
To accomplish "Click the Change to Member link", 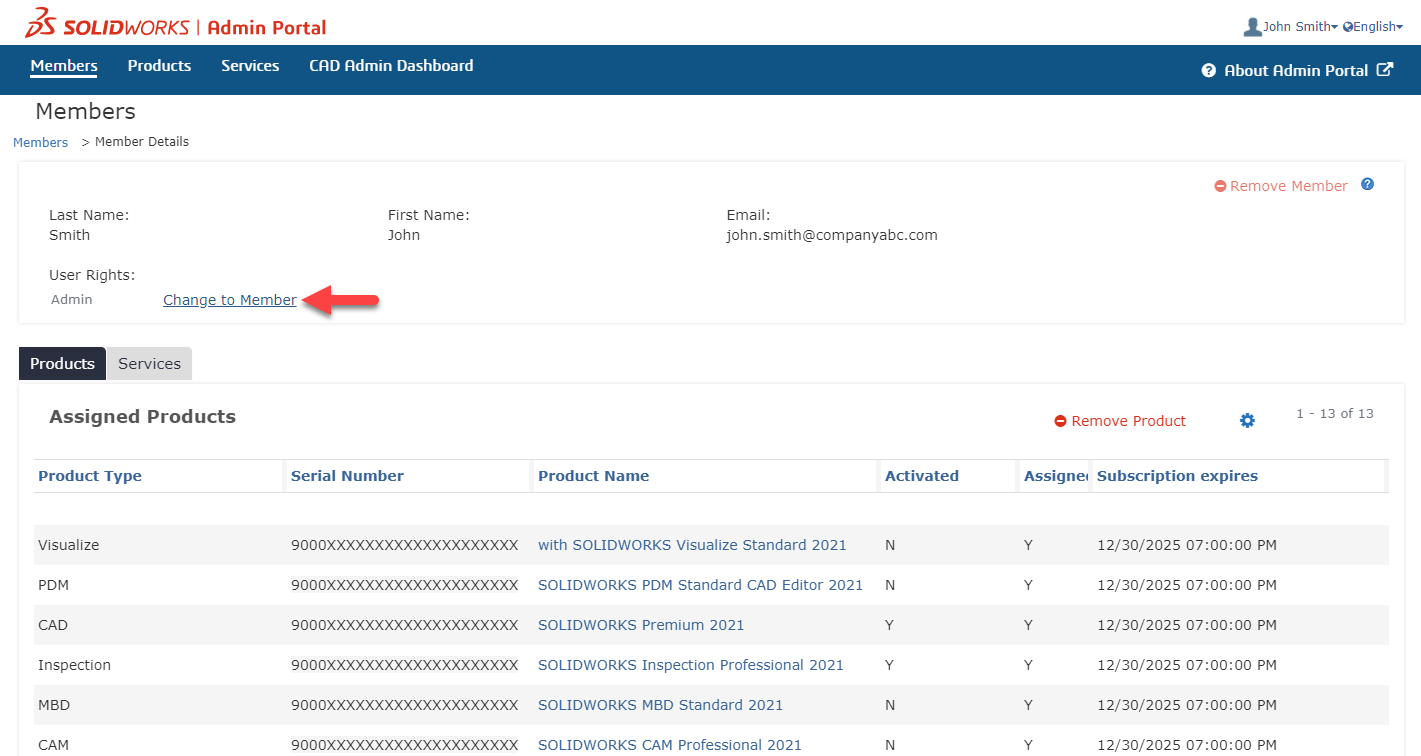I will 229,299.
